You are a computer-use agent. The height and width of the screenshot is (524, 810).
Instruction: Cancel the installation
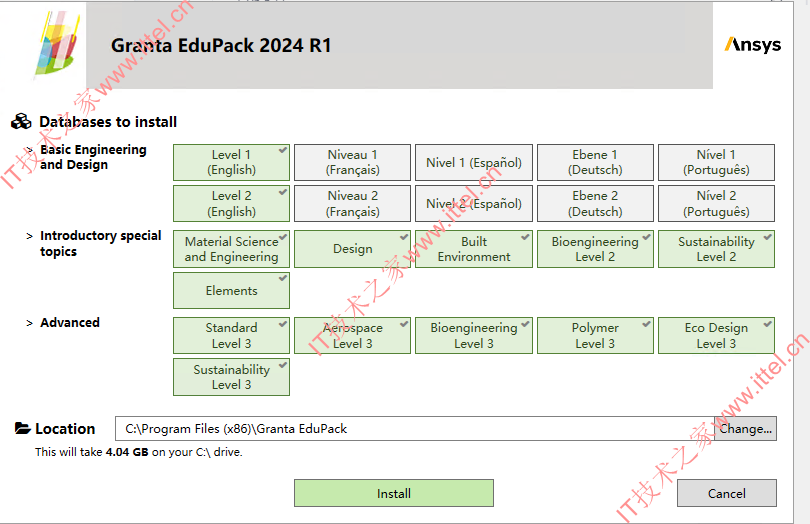click(726, 493)
